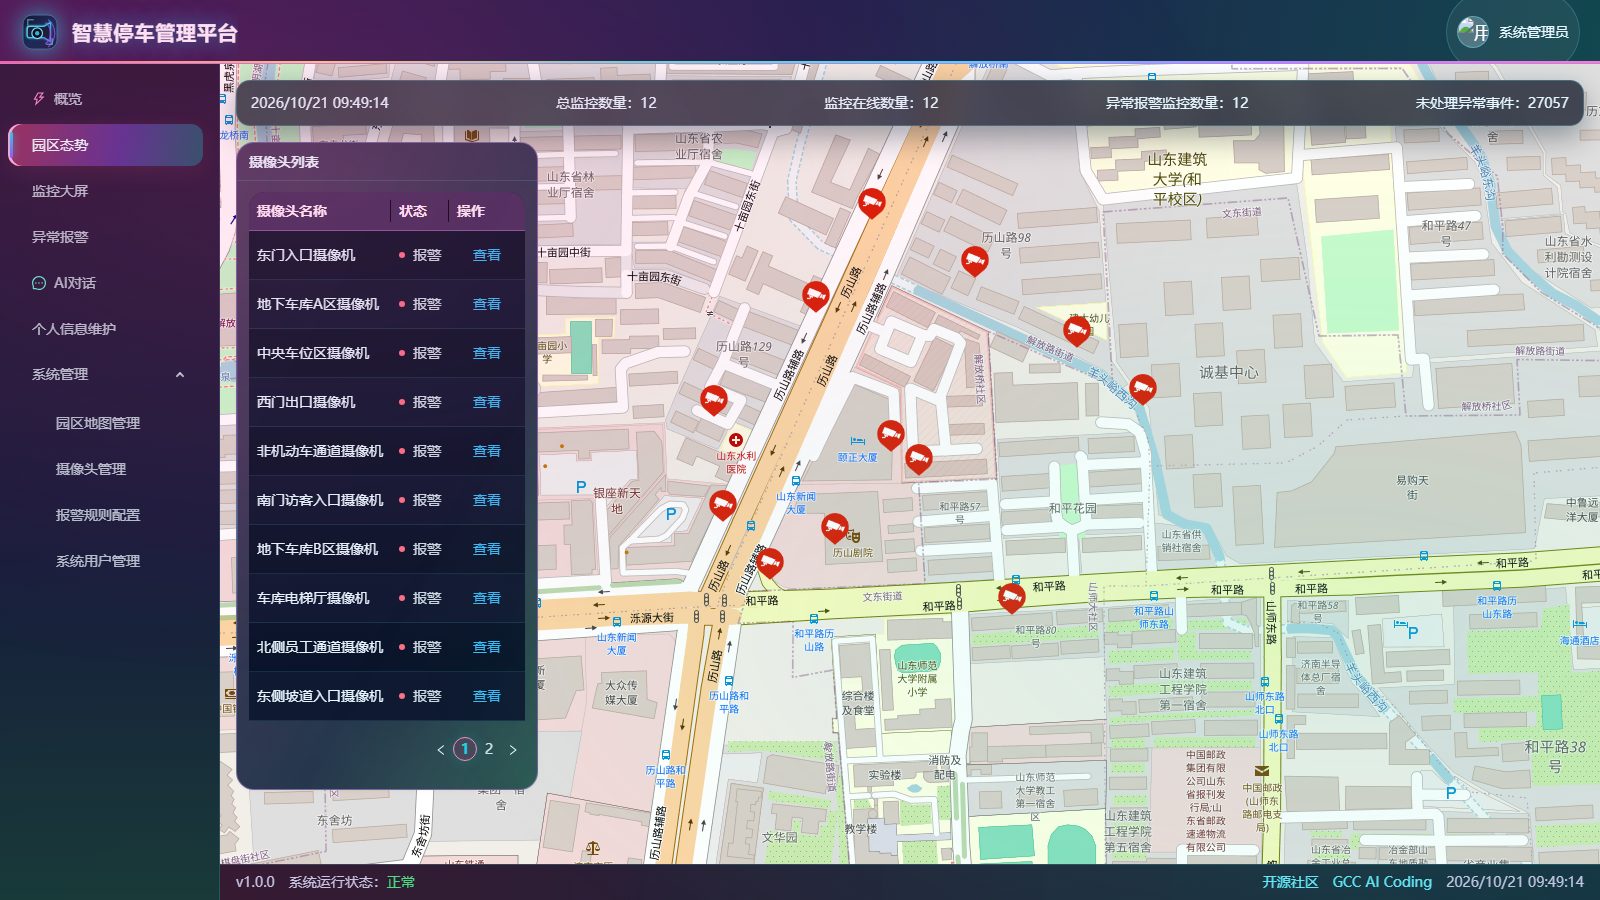Viewport: 1600px width, 900px height.
Task: Click 查看 for 非机动车通道摄像机
Action: pyautogui.click(x=487, y=451)
